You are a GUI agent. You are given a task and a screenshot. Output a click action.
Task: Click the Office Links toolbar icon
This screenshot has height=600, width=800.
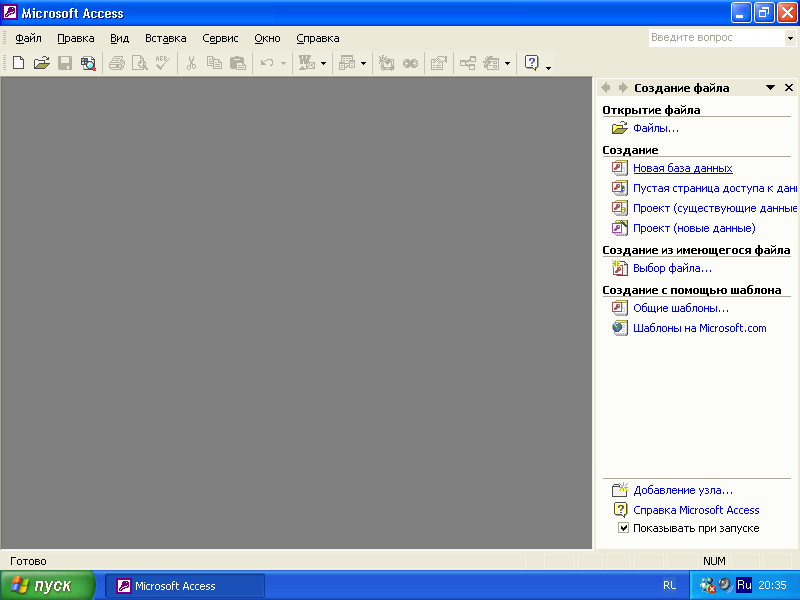pyautogui.click(x=307, y=63)
